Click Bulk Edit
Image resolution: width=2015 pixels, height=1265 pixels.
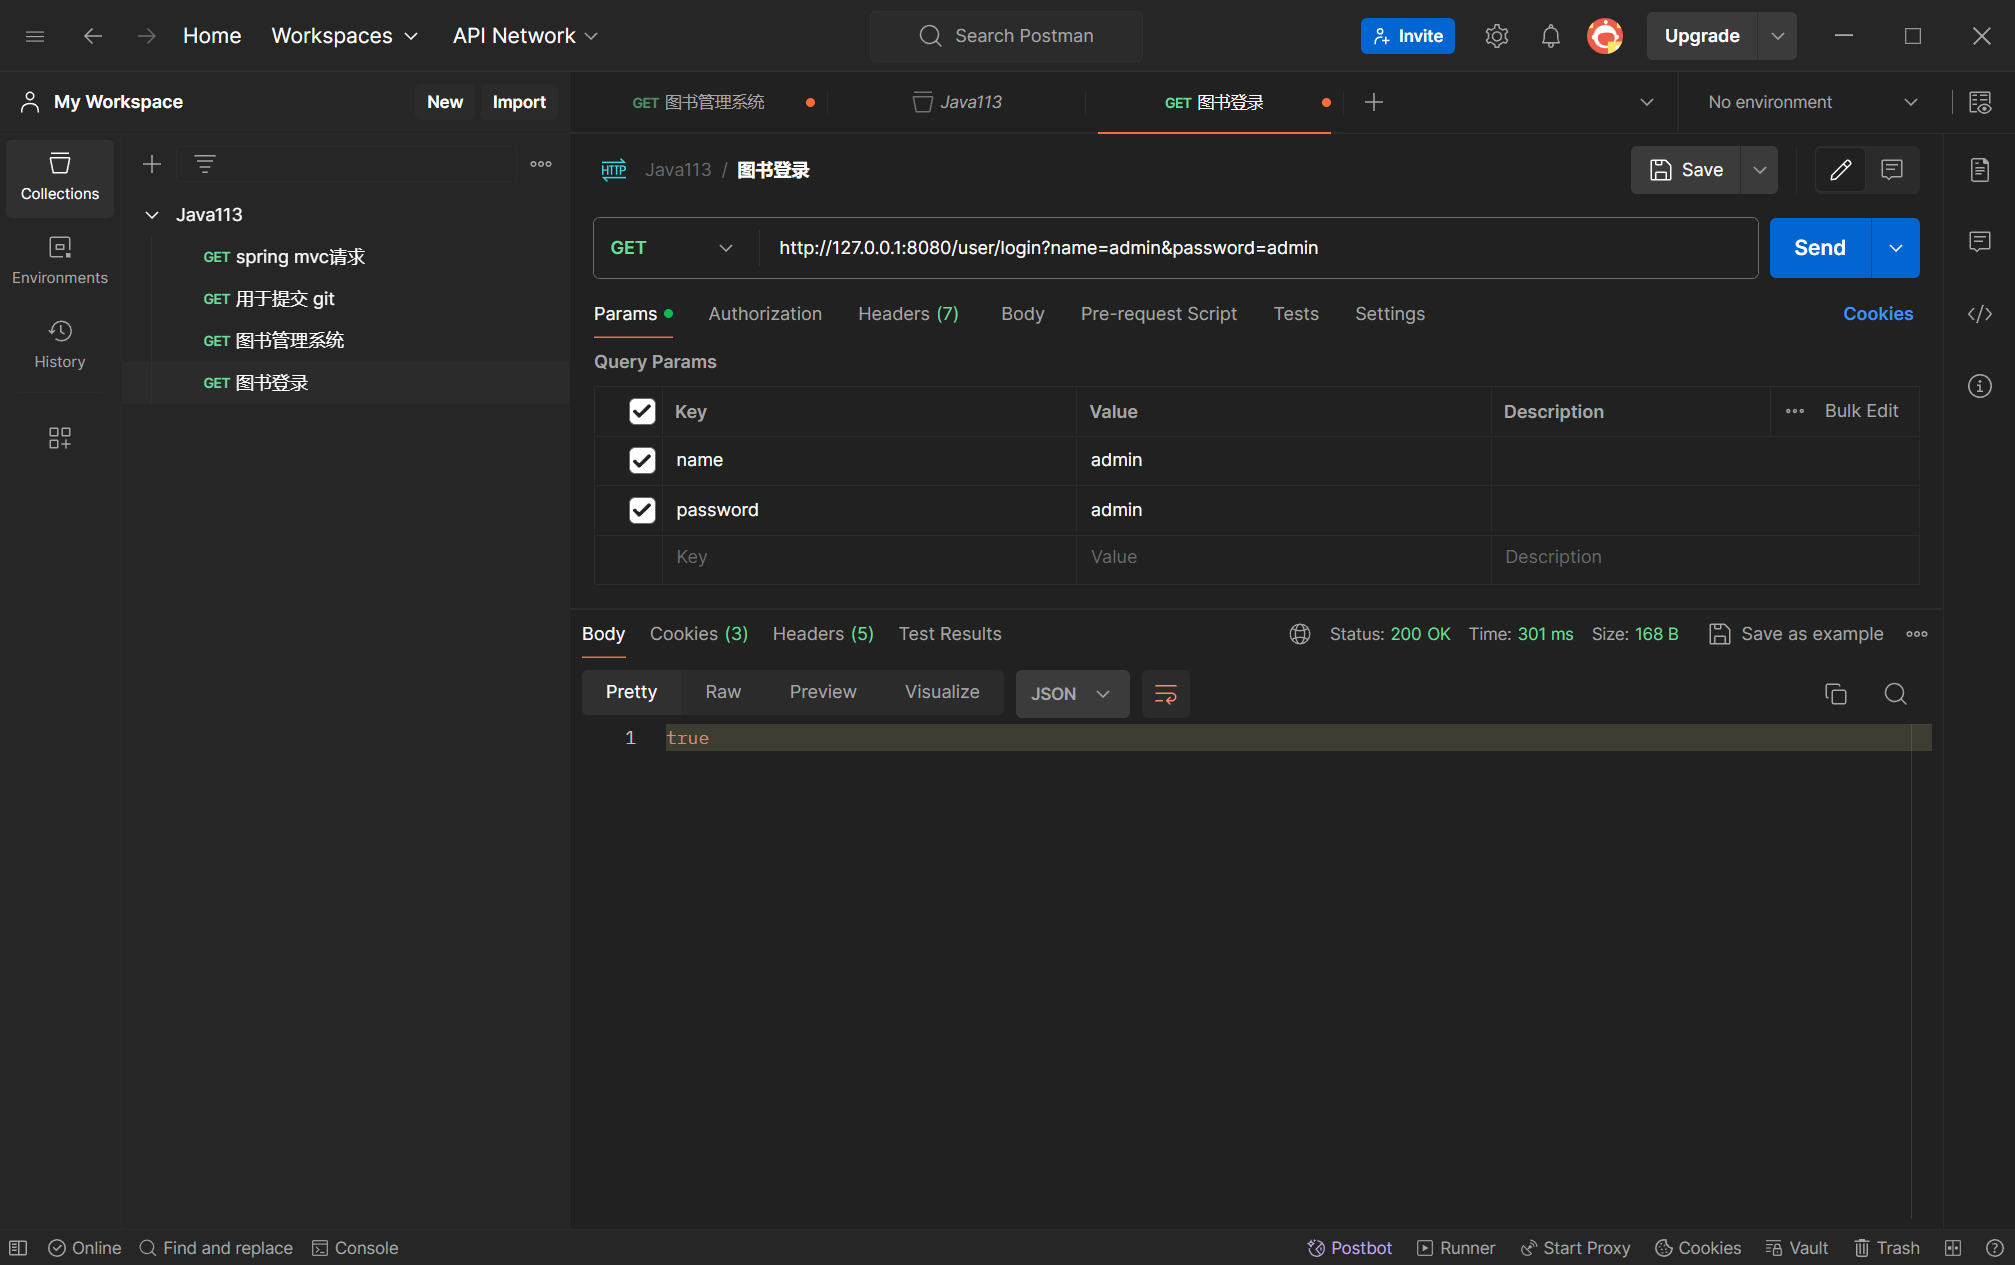1861,411
